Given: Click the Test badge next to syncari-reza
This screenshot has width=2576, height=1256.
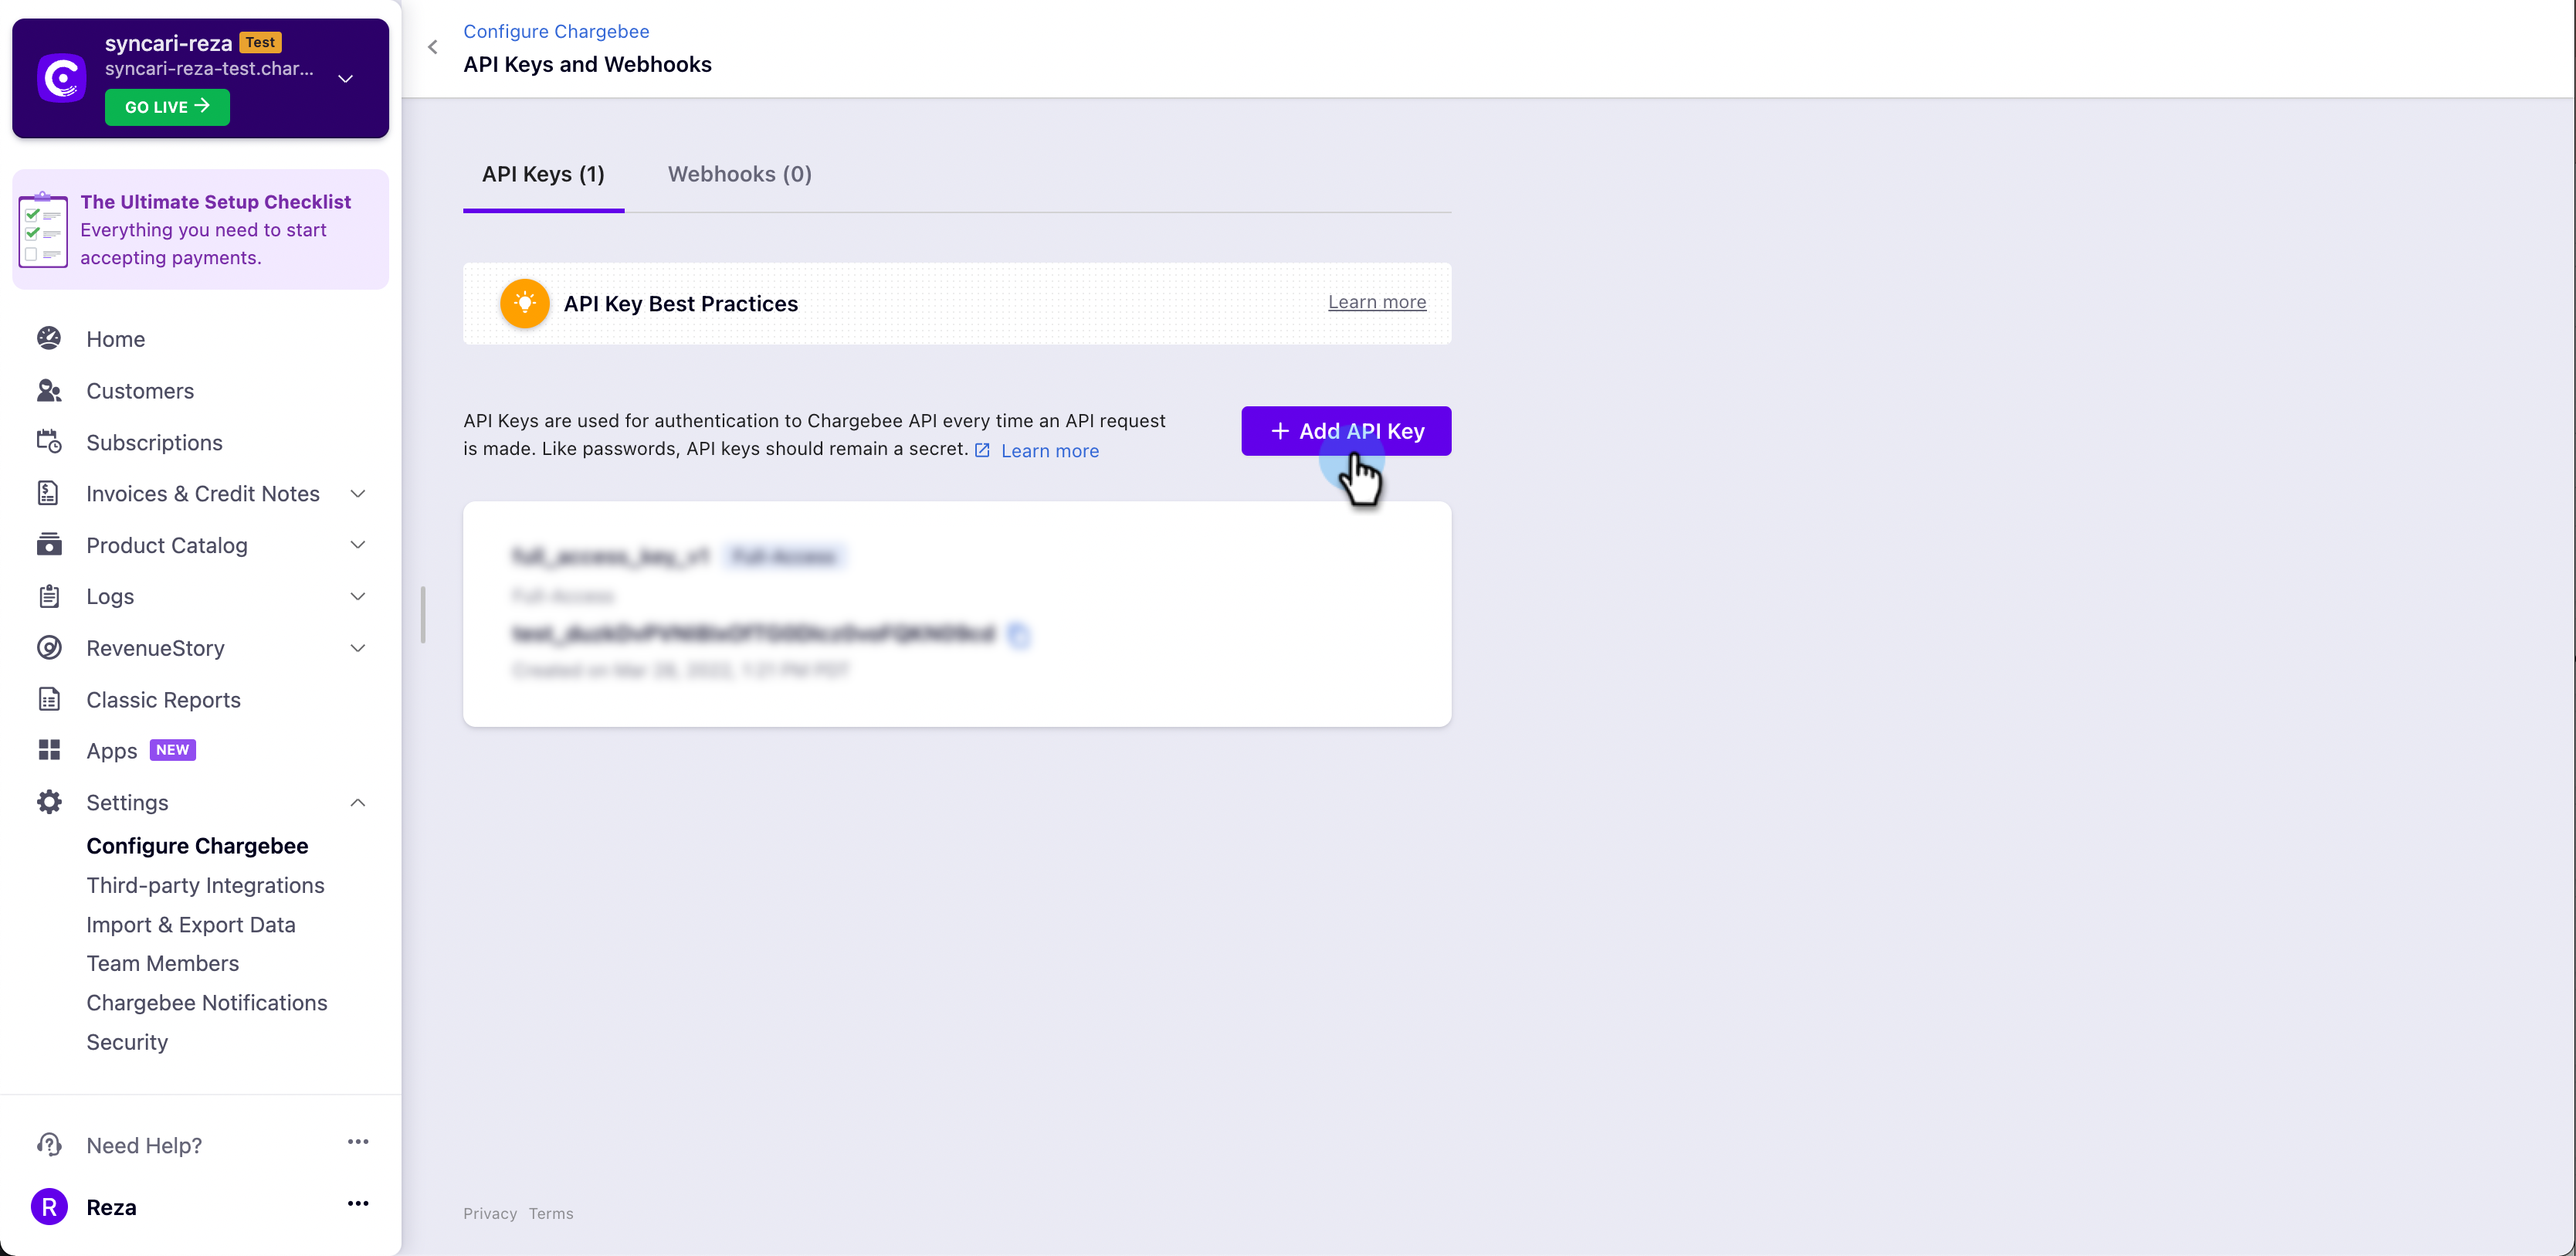Looking at the screenshot, I should coord(261,43).
